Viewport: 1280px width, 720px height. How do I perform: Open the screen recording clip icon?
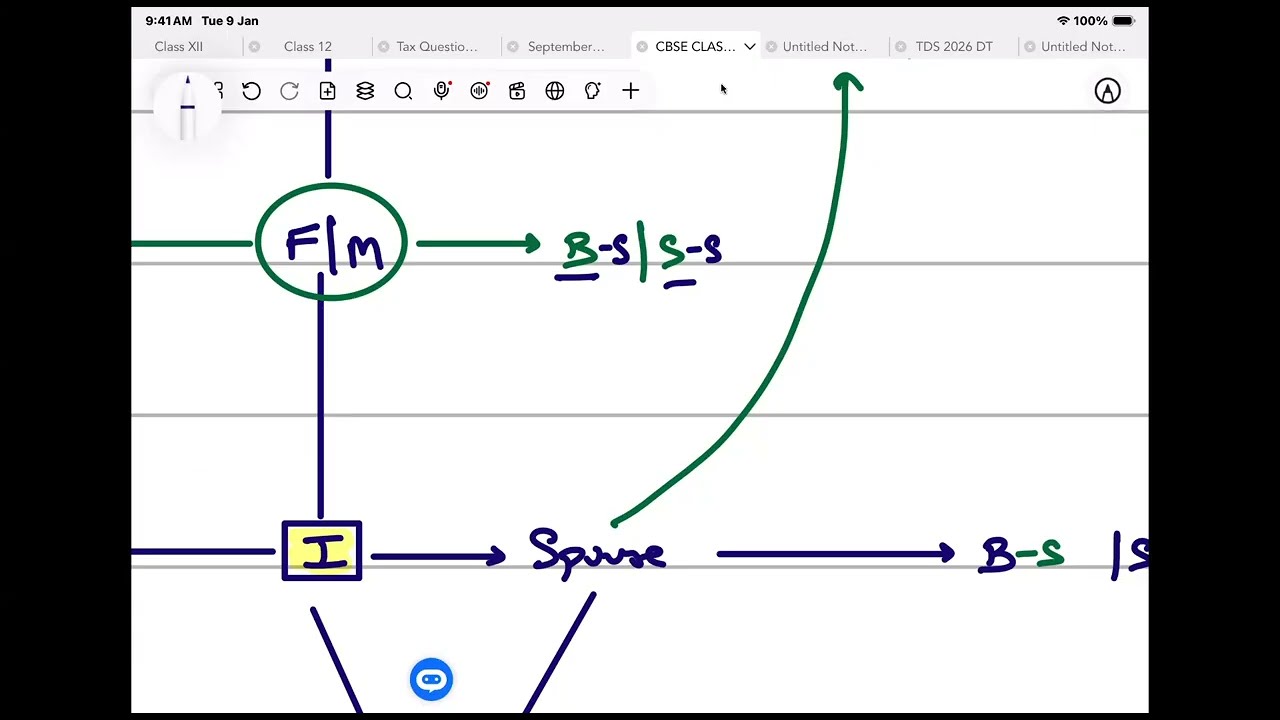(517, 91)
